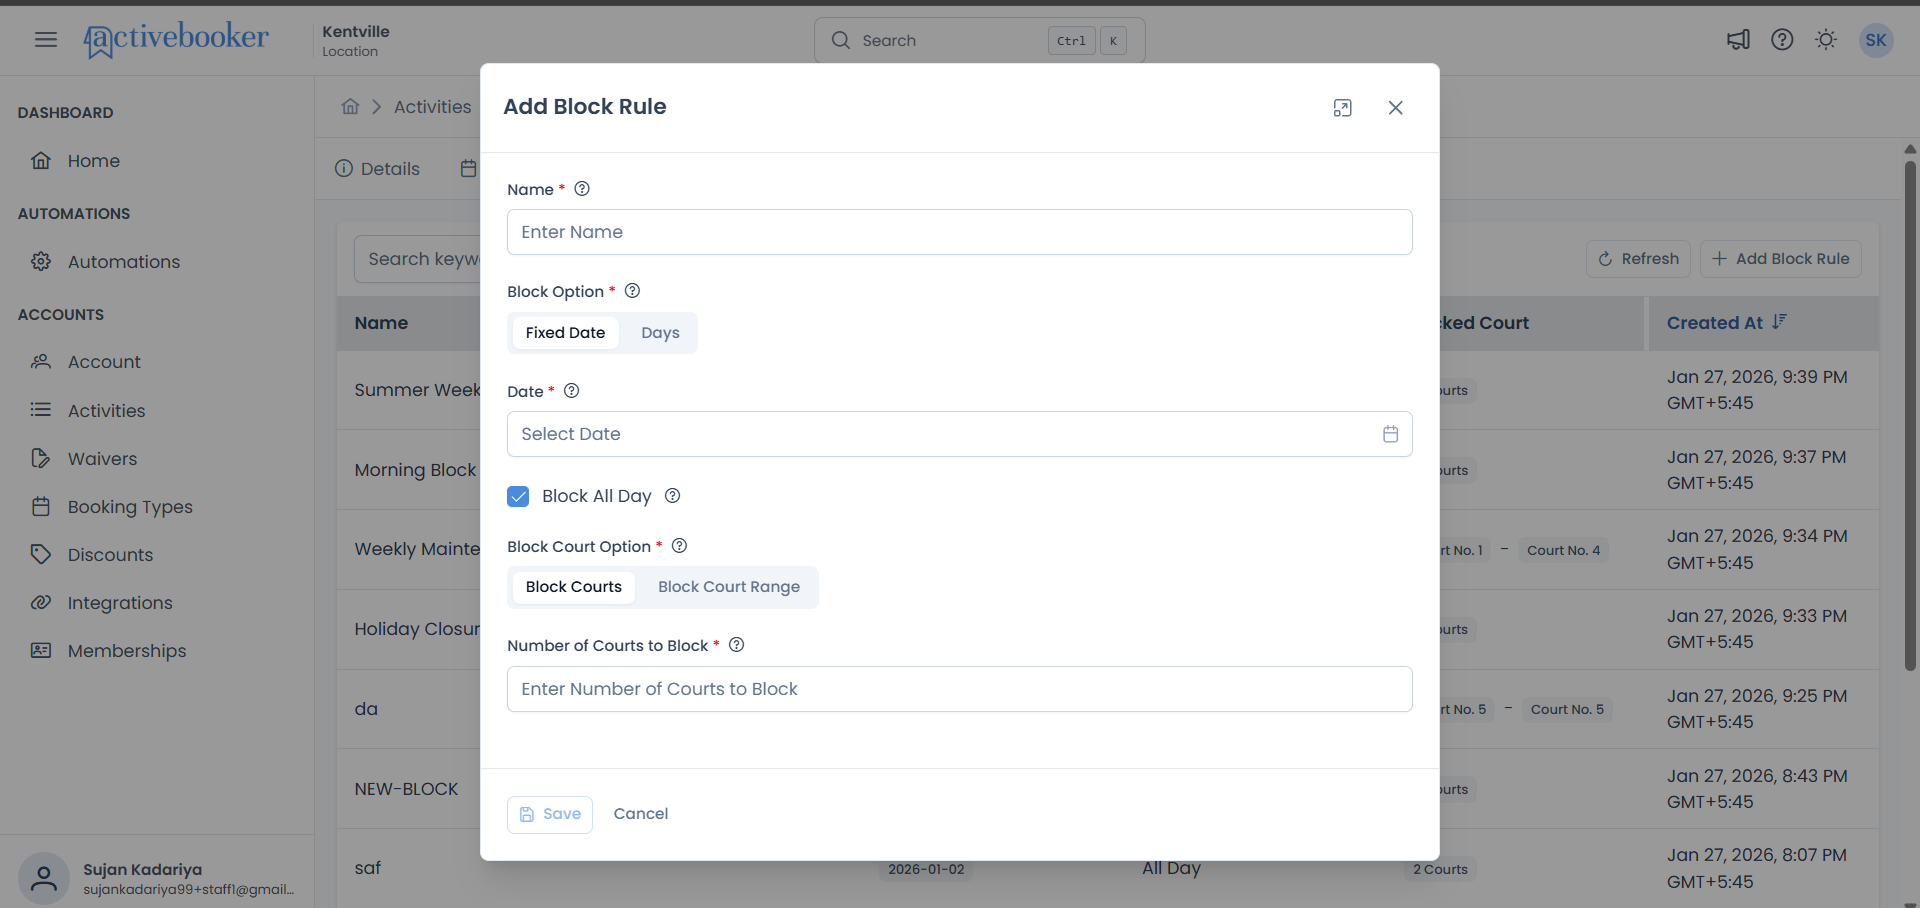Viewport: 1920px width, 908px height.
Task: Click help icon beside Number of Courts to Block
Action: point(737,645)
